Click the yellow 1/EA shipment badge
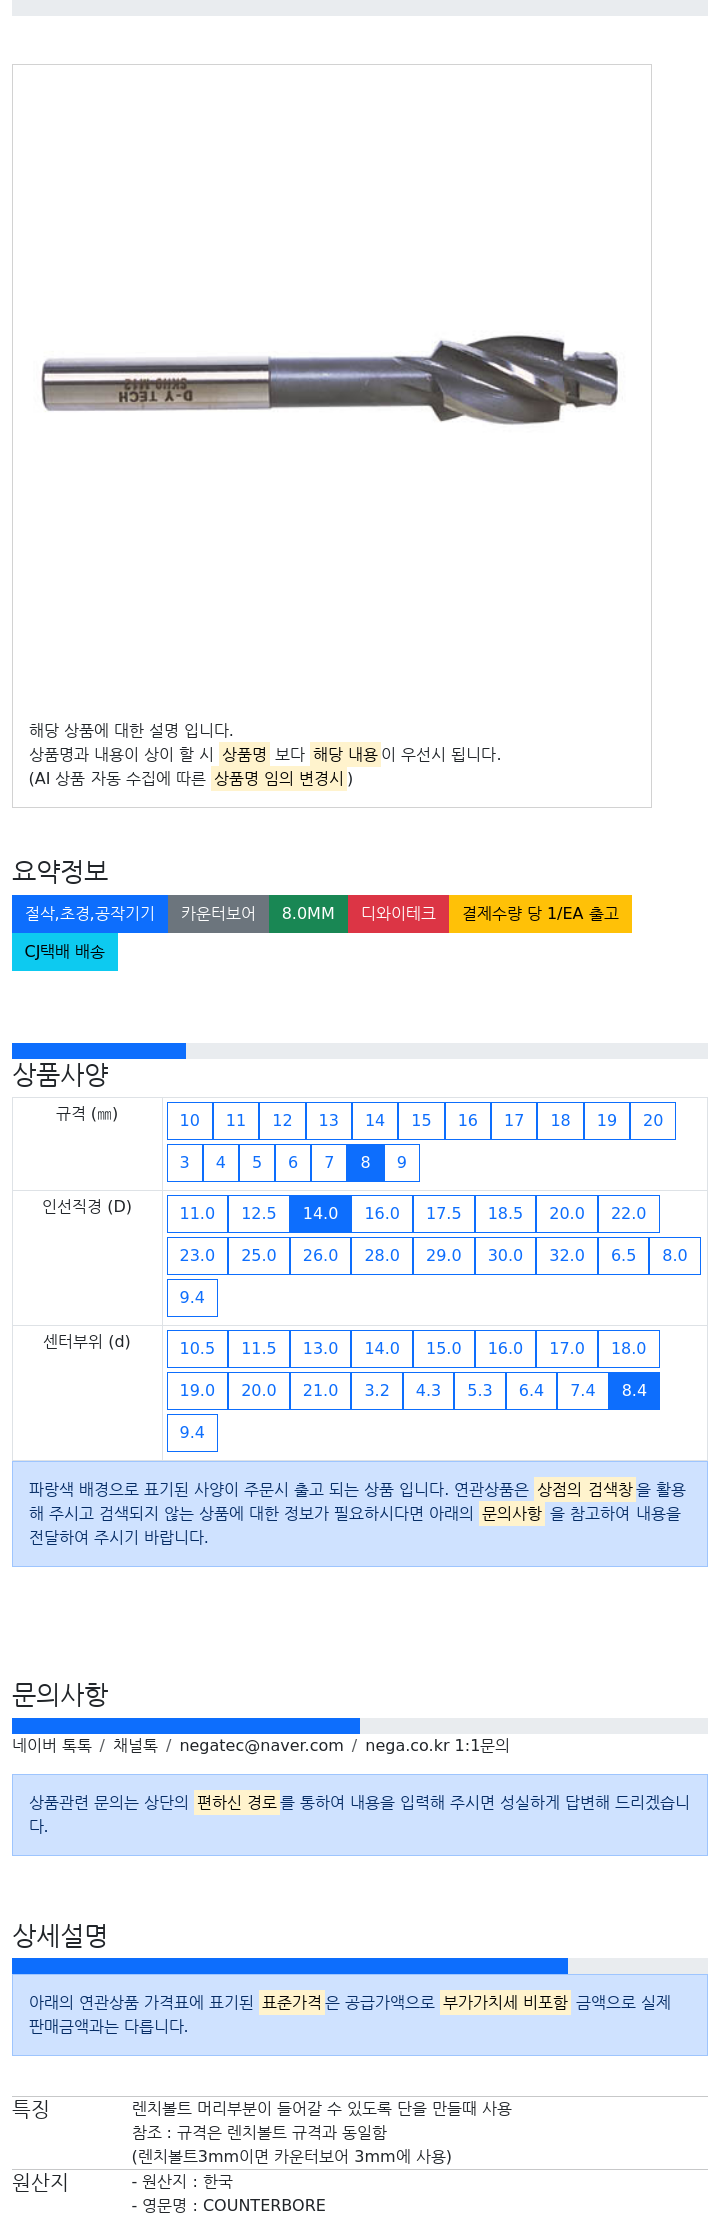 pos(540,914)
